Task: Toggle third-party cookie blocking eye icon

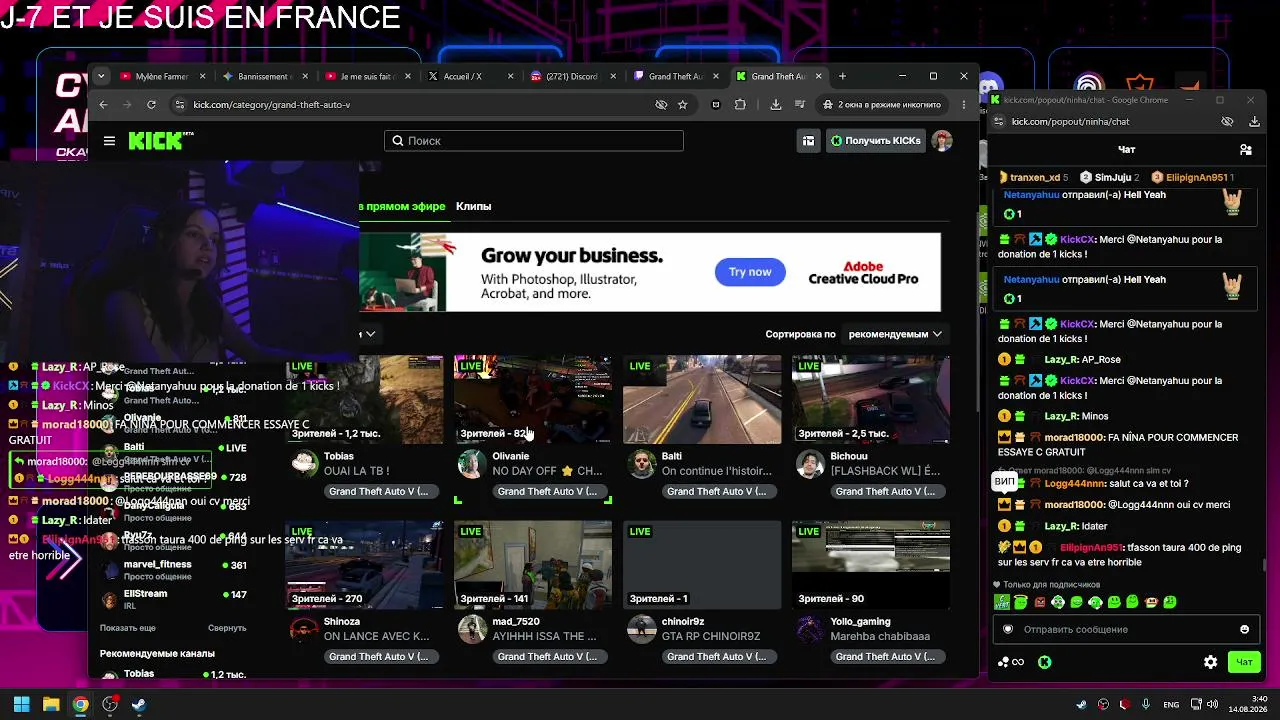Action: [x=661, y=104]
